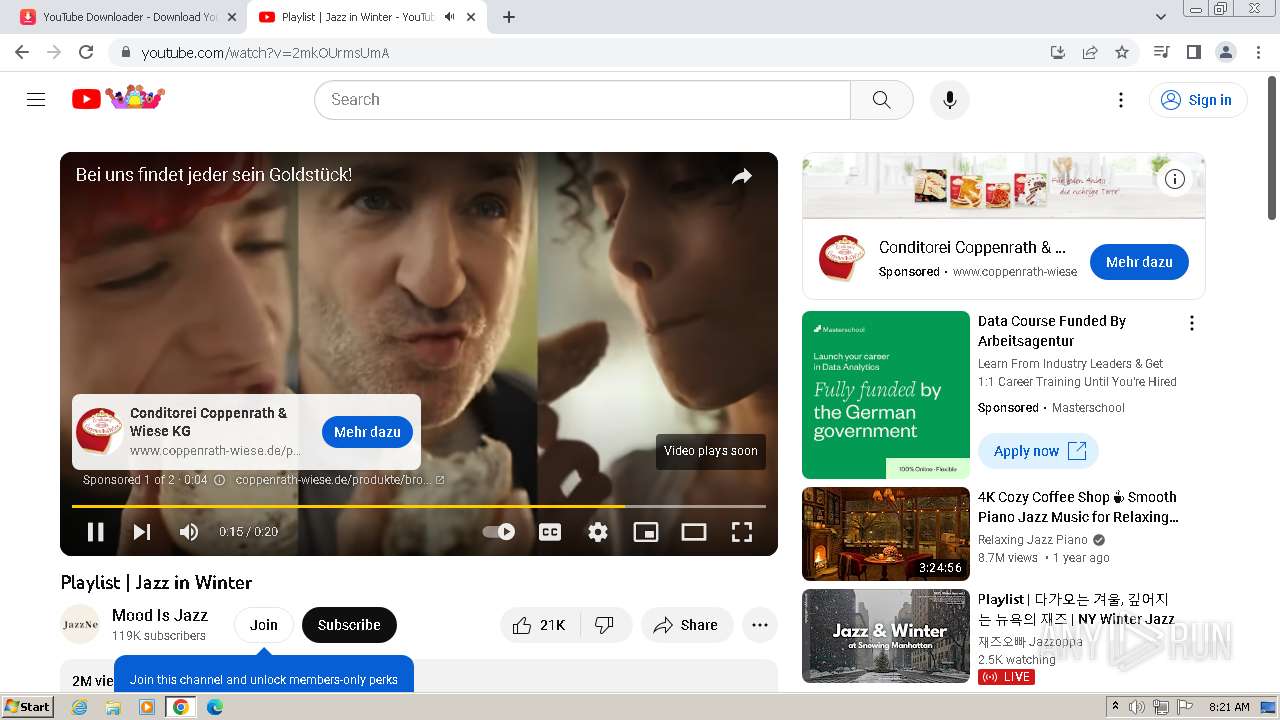Open NY Winter Jazz playlist title
The width and height of the screenshot is (1280, 720).
[1076, 609]
